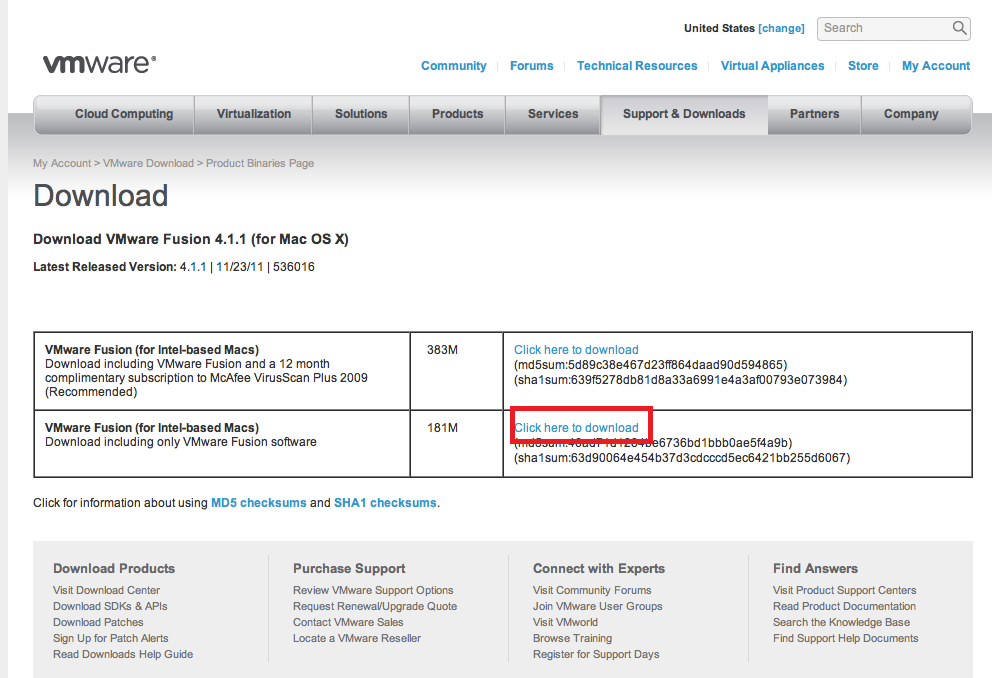This screenshot has height=678, width=992.
Task: Open Find Support Help Documents
Action: click(845, 638)
